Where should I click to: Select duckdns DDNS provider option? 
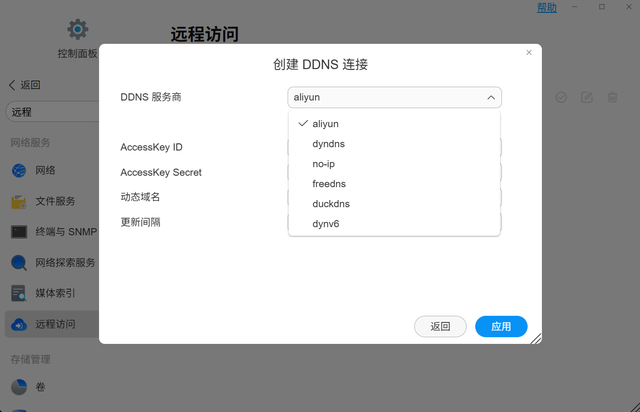[x=331, y=204]
